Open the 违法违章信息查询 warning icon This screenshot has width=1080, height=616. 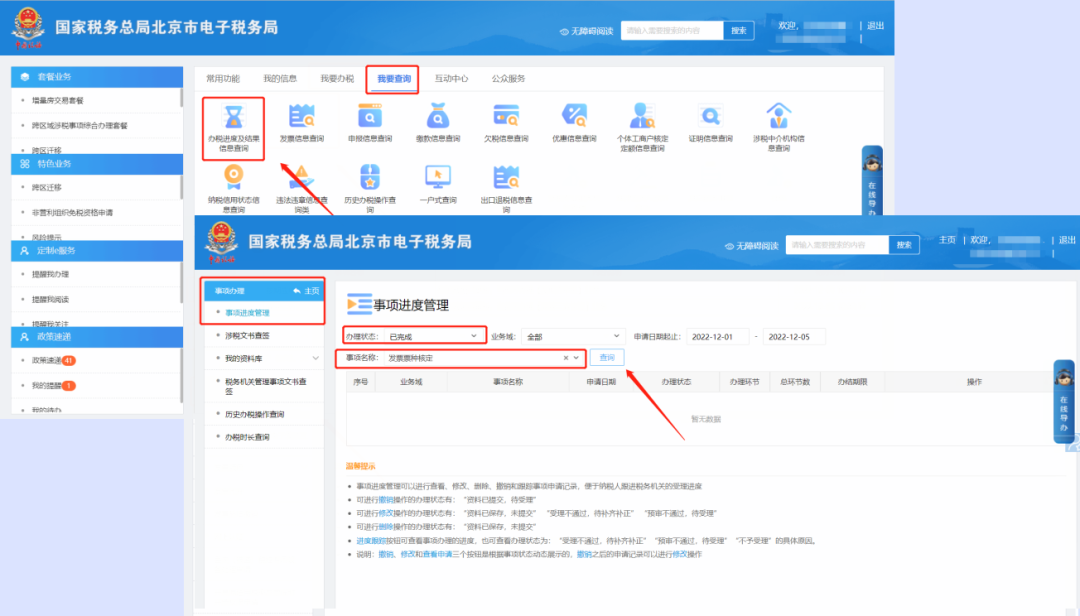pos(302,177)
